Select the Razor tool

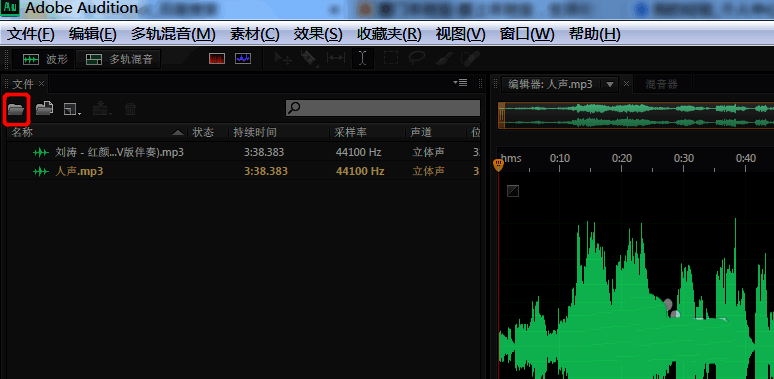[x=309, y=59]
